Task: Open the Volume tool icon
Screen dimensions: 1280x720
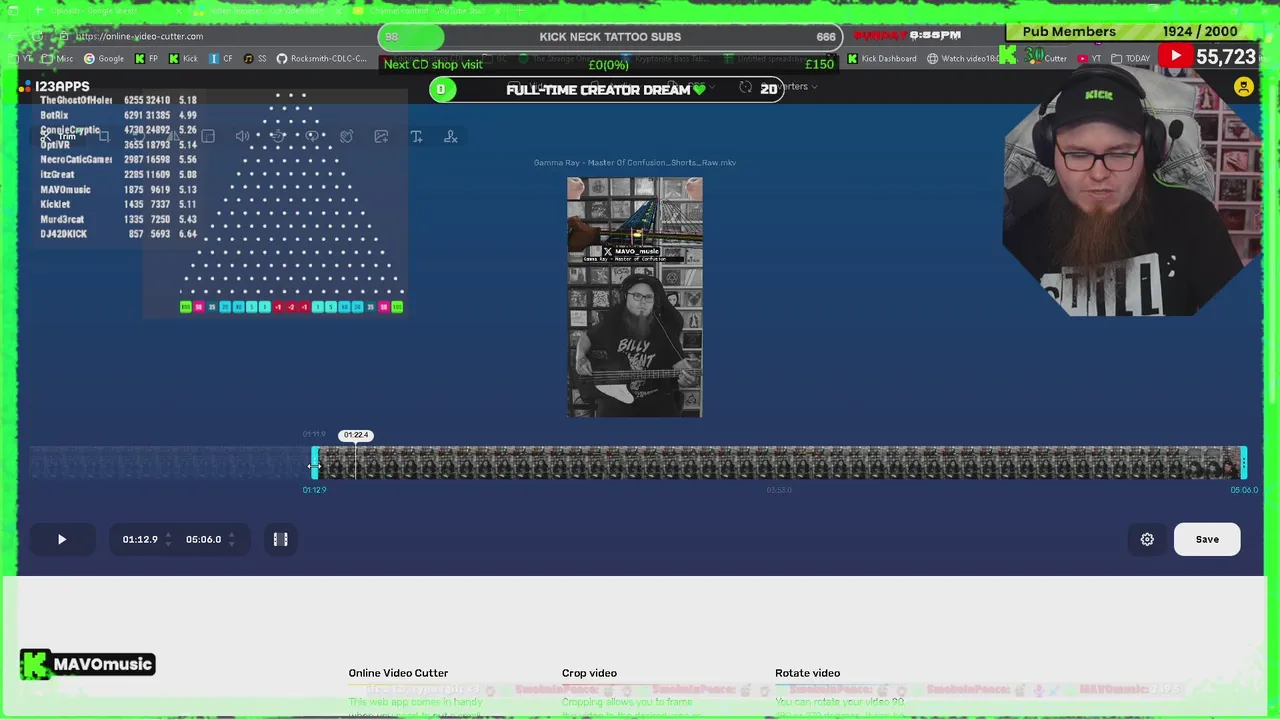Action: (242, 136)
